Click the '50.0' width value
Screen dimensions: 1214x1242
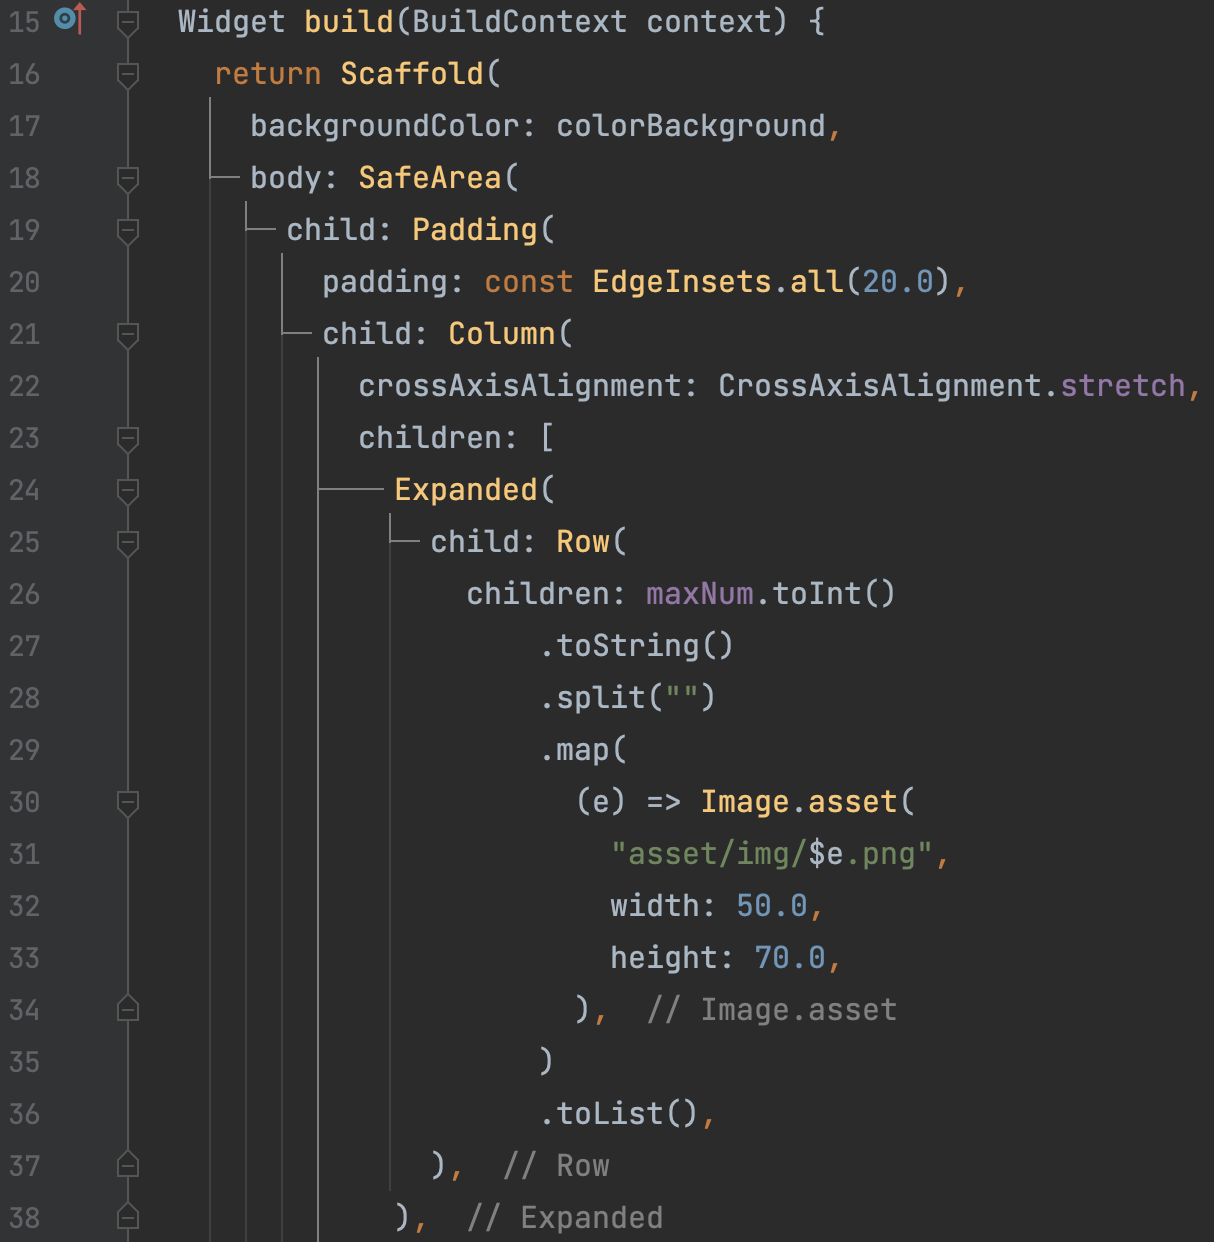pyautogui.click(x=772, y=906)
